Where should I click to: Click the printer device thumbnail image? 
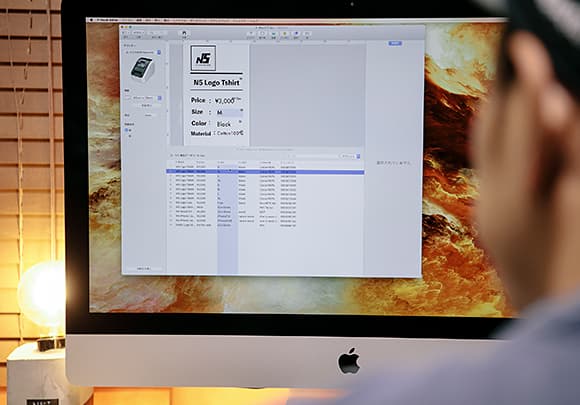tap(142, 69)
